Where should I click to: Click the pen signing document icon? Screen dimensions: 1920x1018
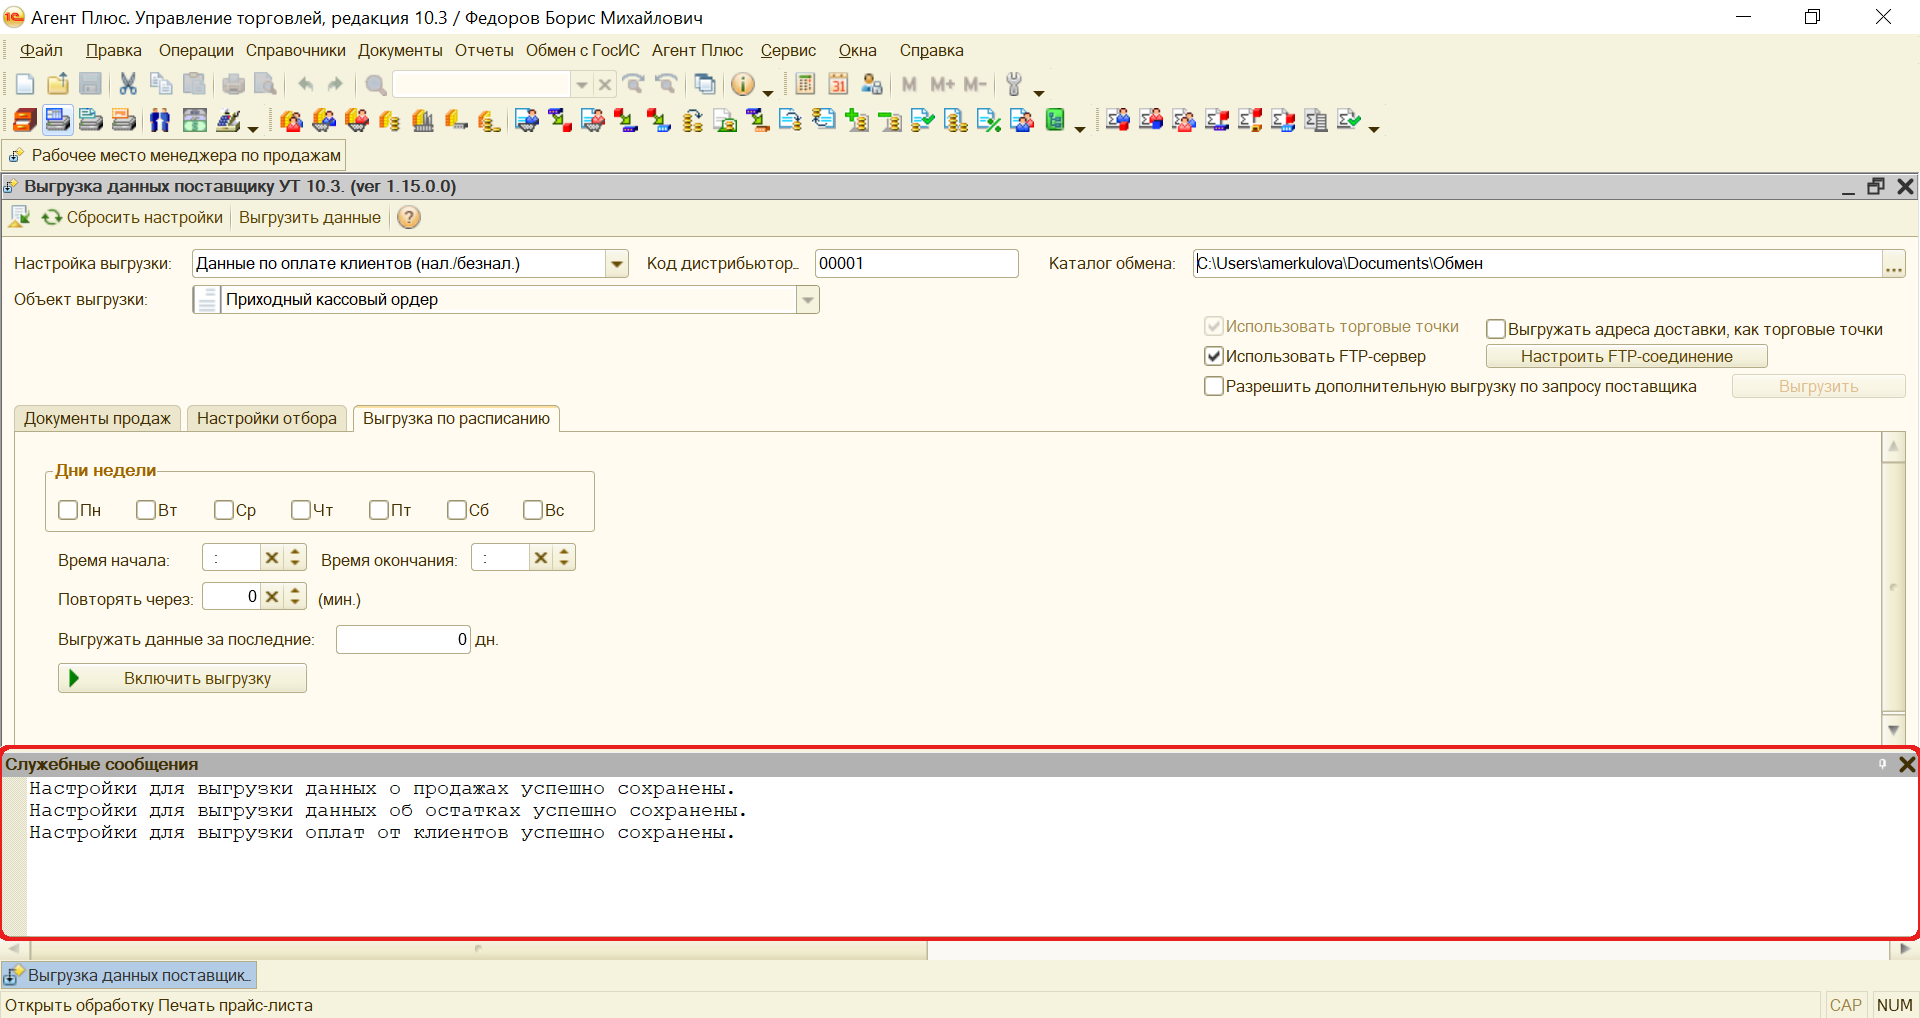[x=228, y=121]
